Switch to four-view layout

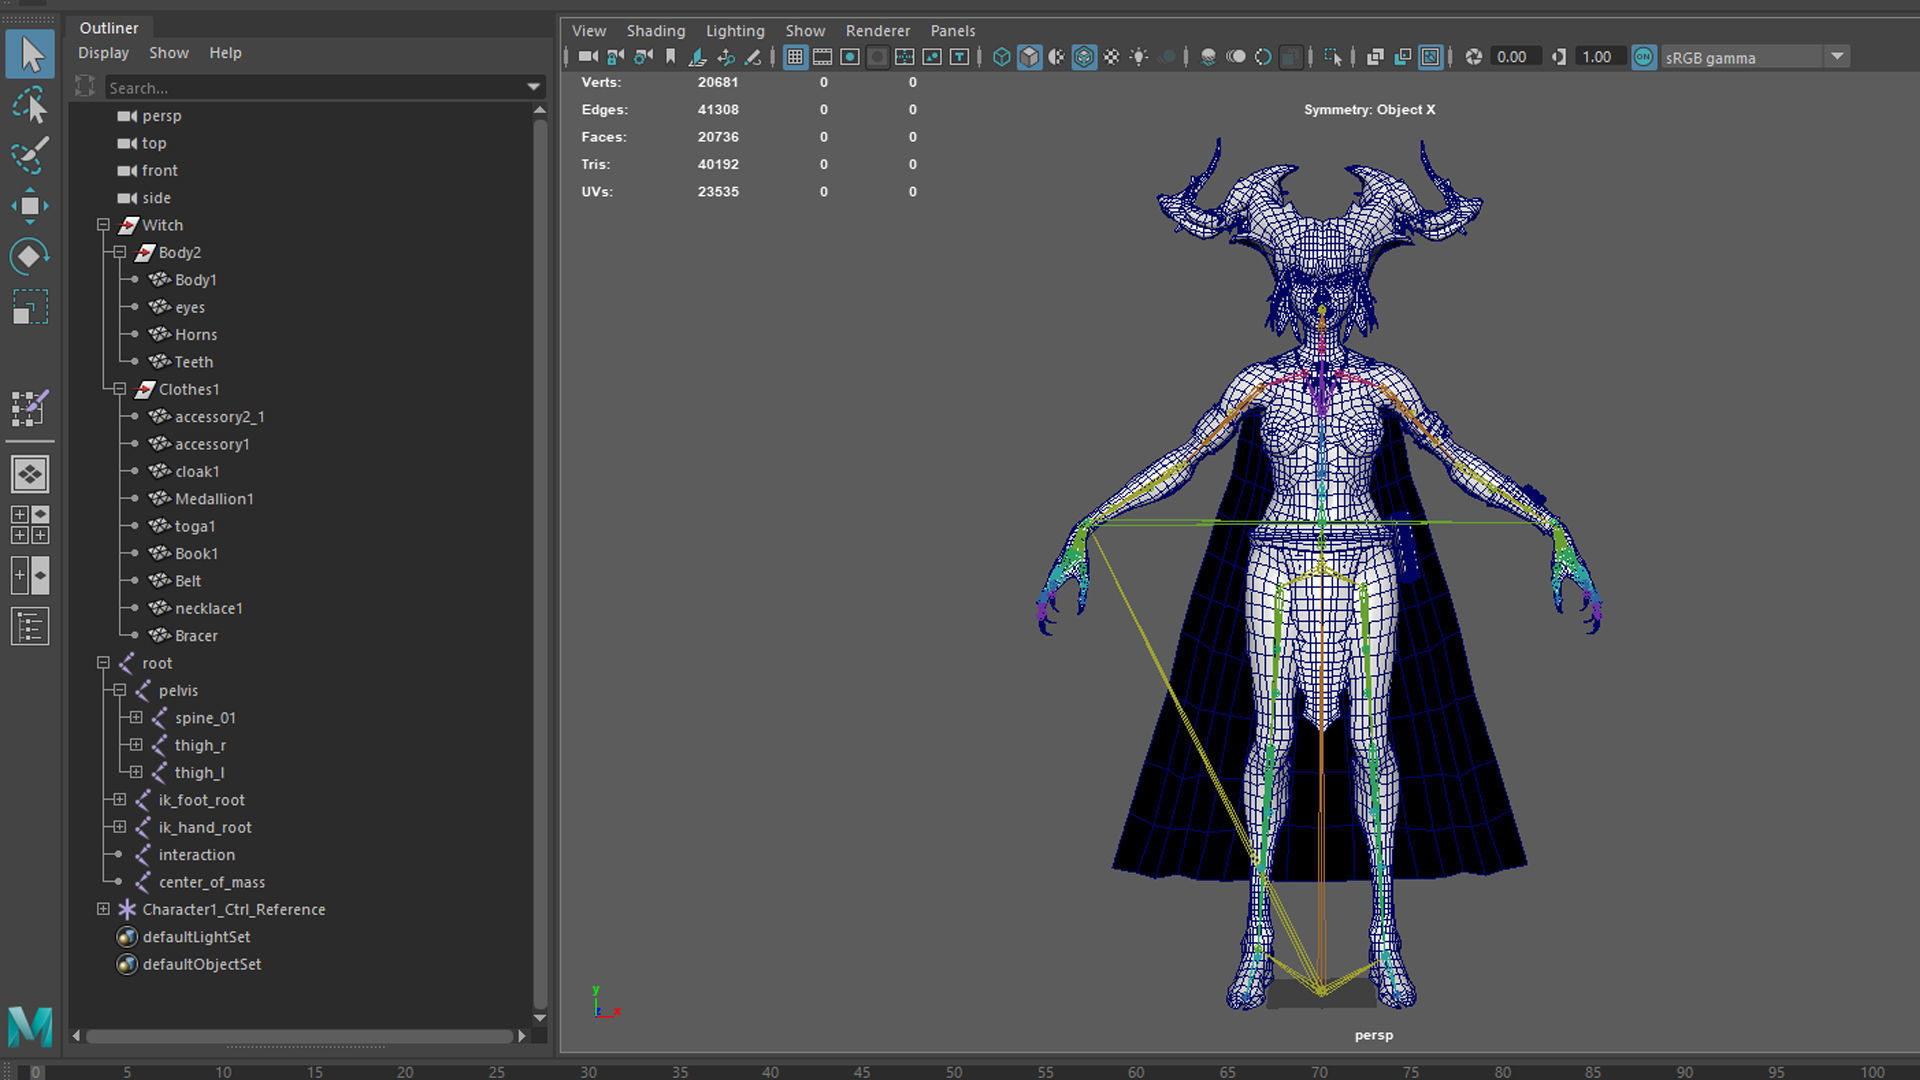30,524
